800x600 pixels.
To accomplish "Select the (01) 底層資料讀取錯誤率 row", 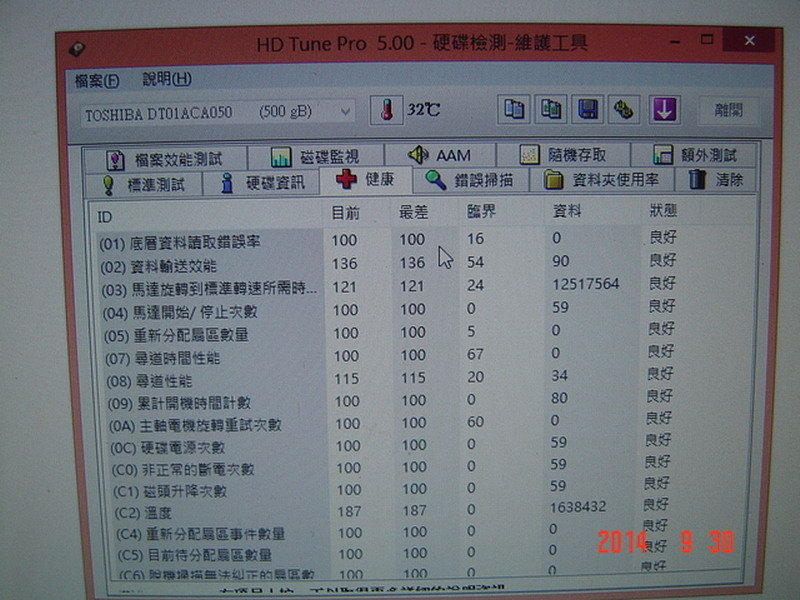I will pyautogui.click(x=388, y=240).
